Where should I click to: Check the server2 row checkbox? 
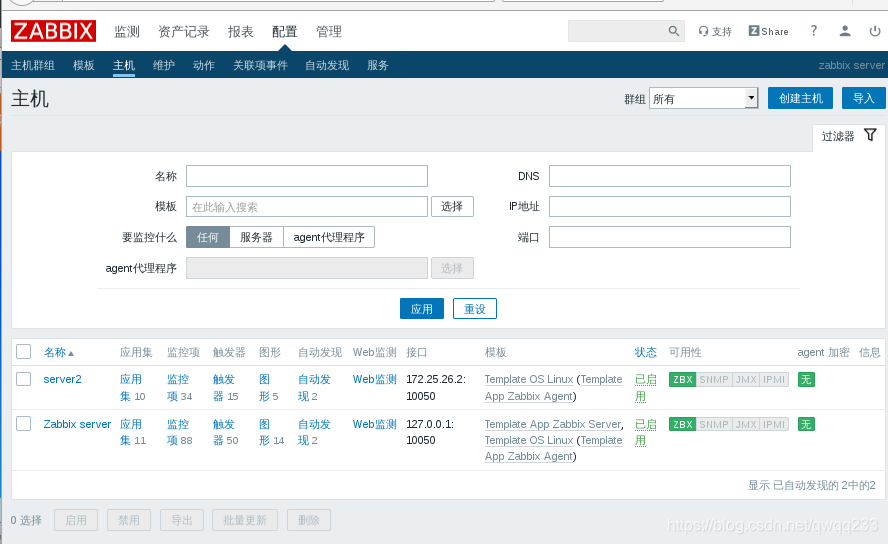(23, 379)
